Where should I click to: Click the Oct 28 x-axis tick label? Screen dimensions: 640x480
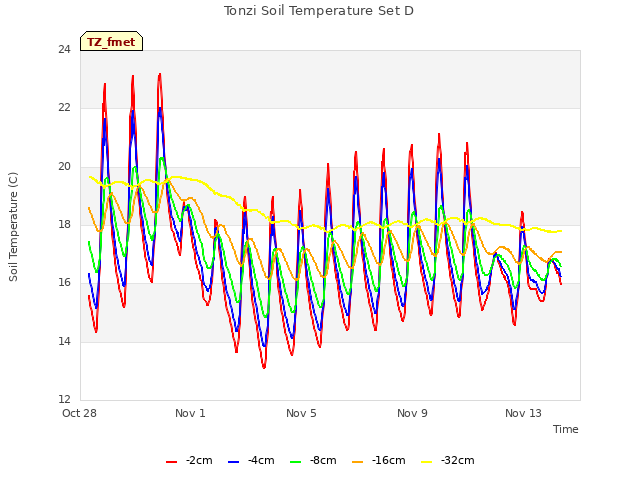(x=79, y=413)
